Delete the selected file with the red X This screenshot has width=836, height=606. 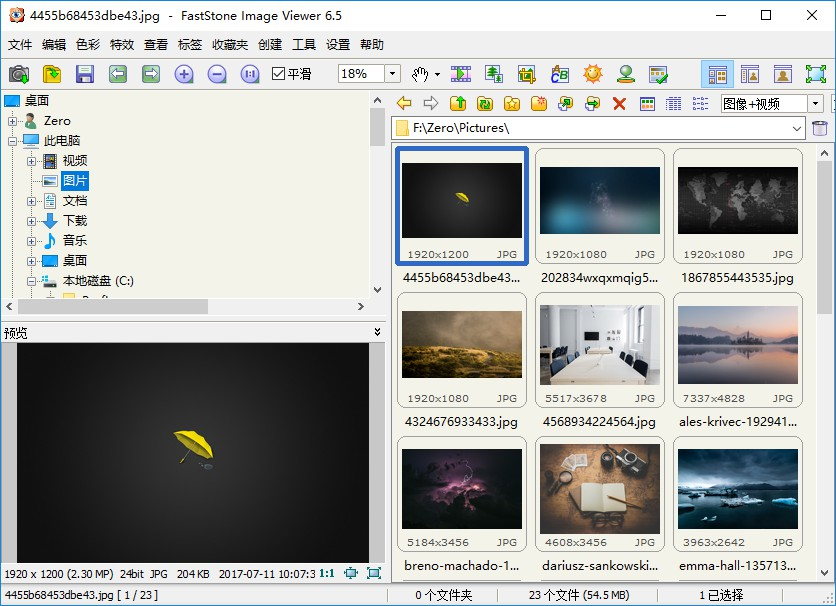pyautogui.click(x=620, y=103)
